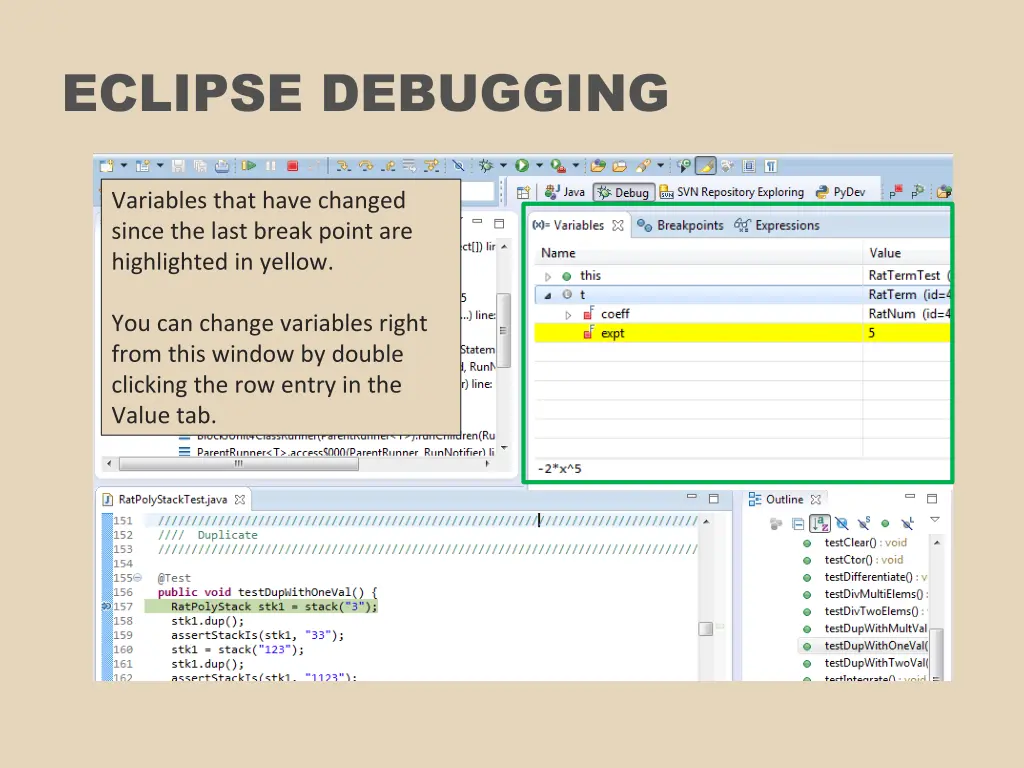The image size is (1024, 768).
Task: Switch to the Breakpoints tab
Action: (688, 225)
